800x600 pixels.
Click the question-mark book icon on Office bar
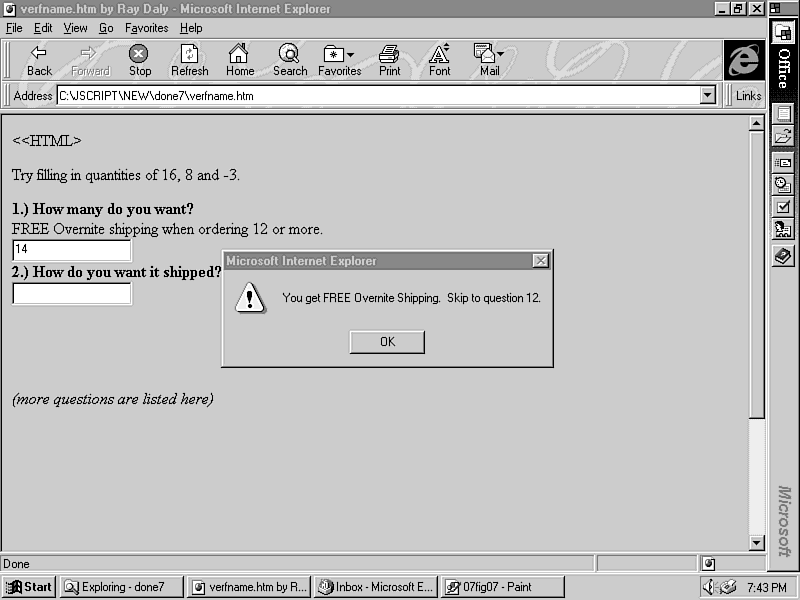[783, 256]
